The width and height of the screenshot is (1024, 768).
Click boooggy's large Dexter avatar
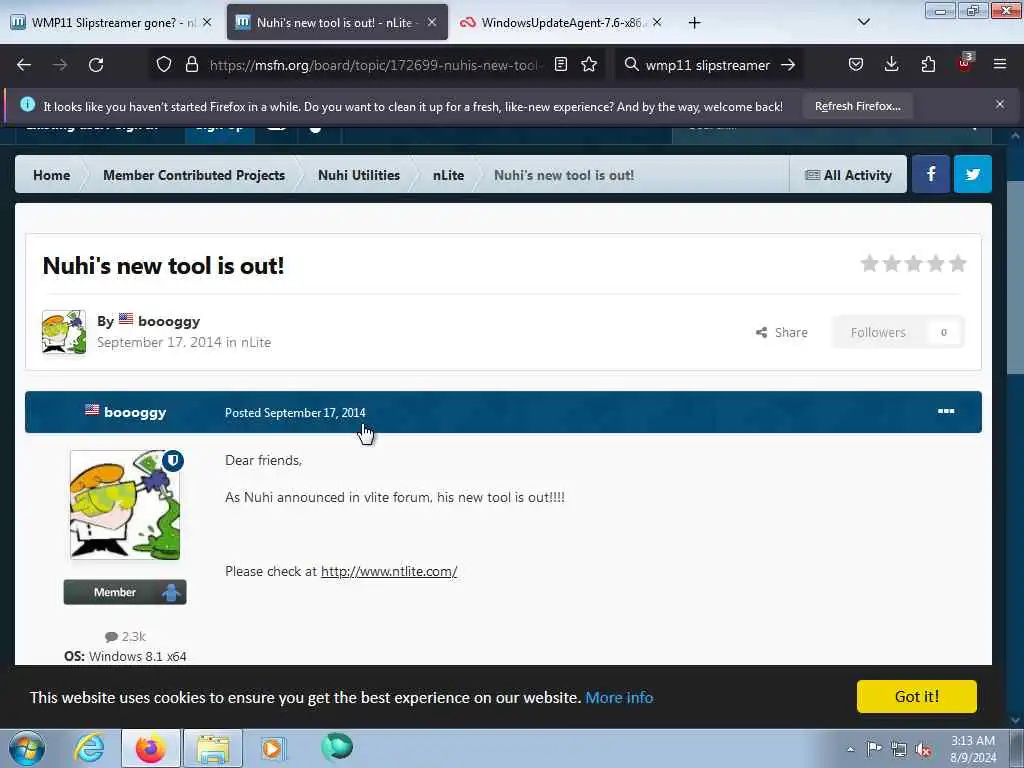click(125, 505)
